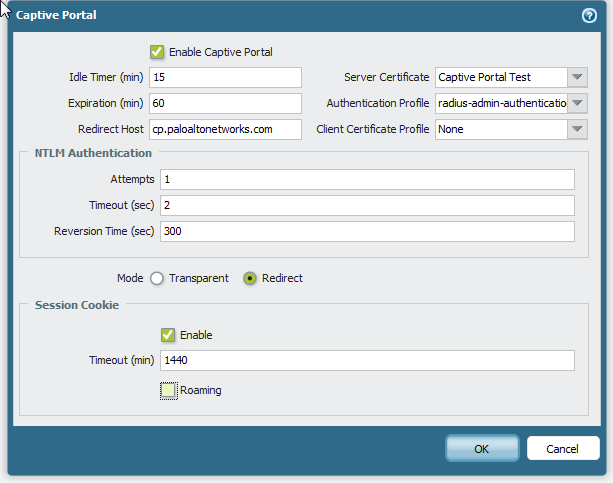
Task: Click the Cancel button
Action: [x=563, y=448]
